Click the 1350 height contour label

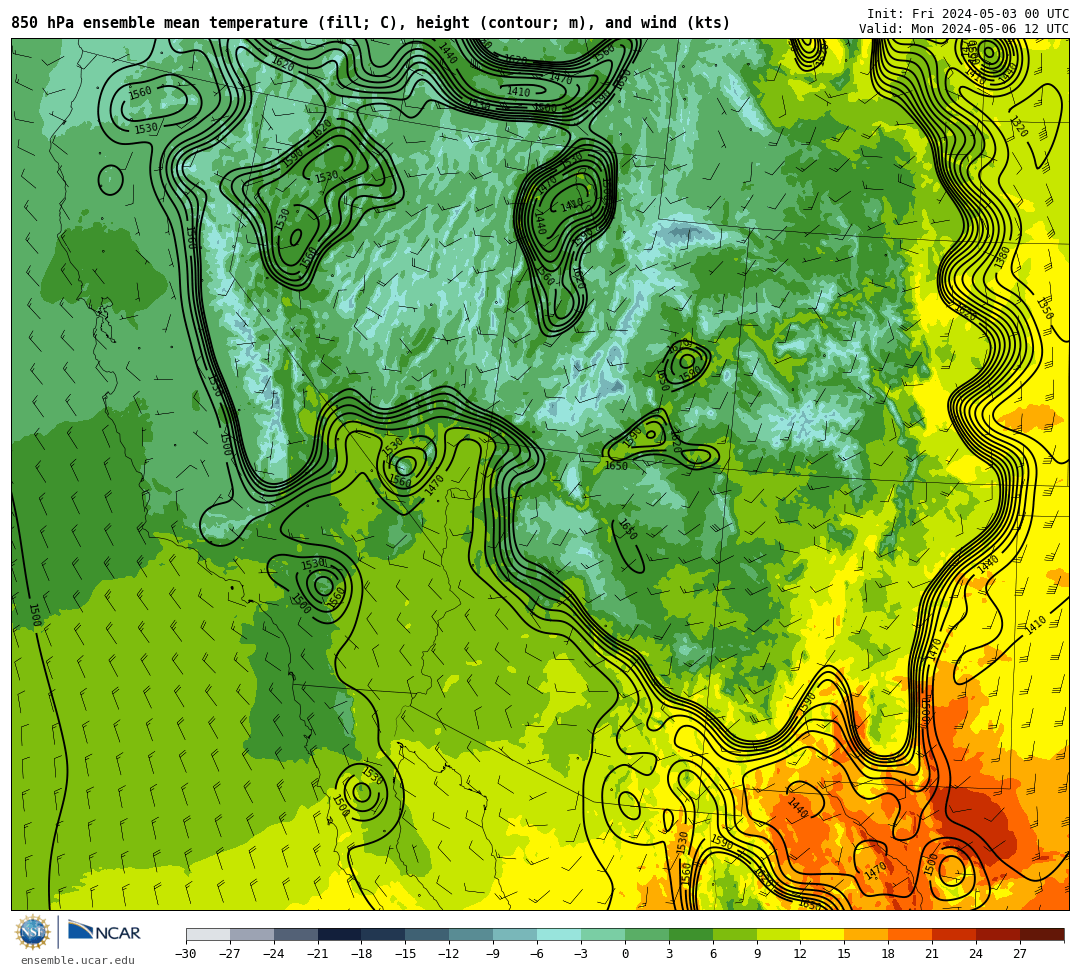click(1045, 308)
